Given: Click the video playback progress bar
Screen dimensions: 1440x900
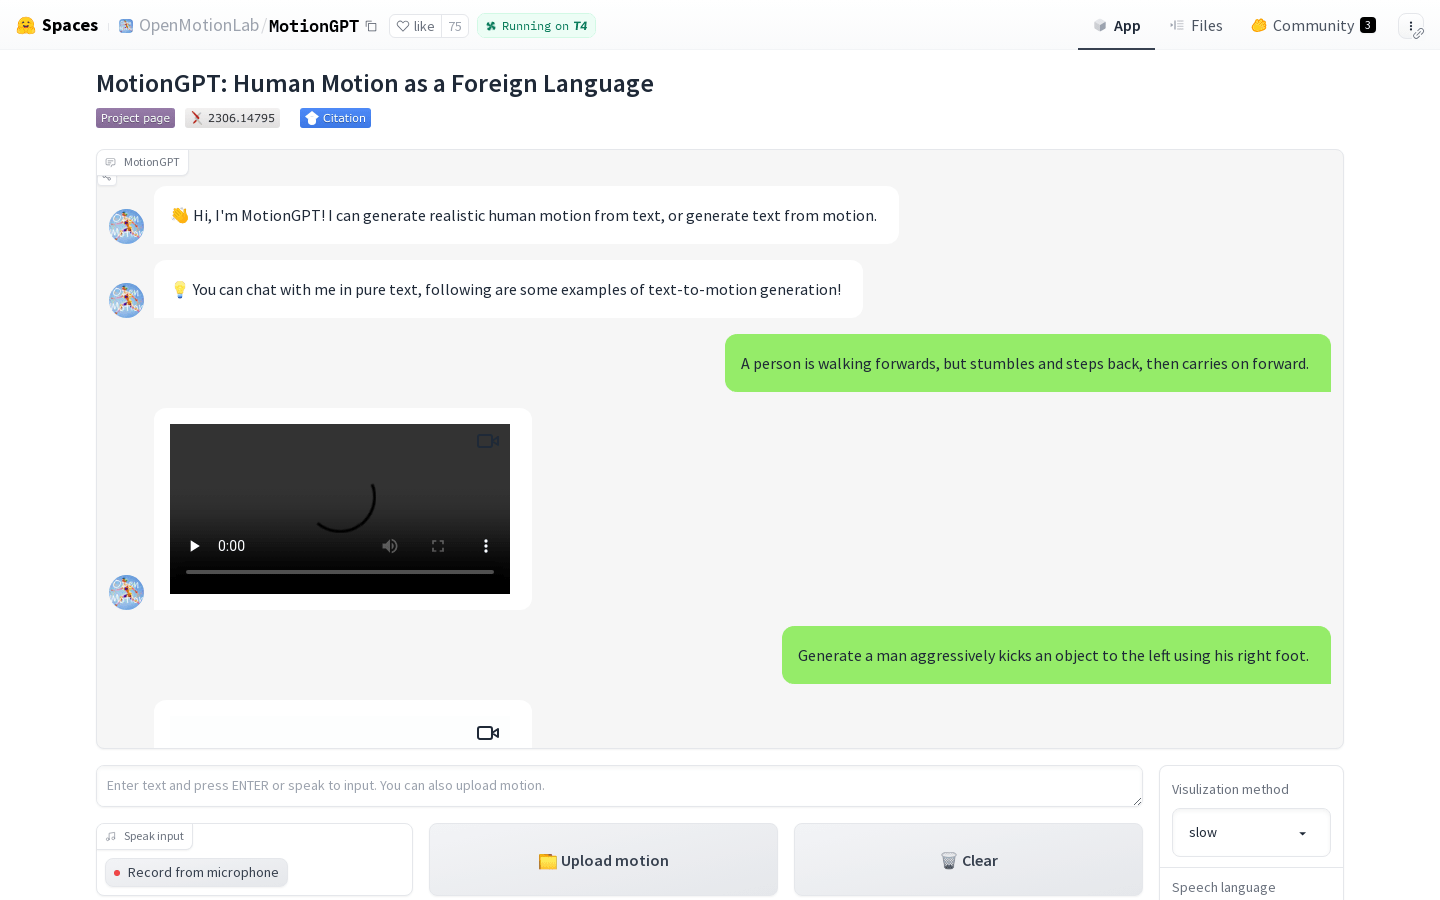Looking at the screenshot, I should [x=340, y=571].
